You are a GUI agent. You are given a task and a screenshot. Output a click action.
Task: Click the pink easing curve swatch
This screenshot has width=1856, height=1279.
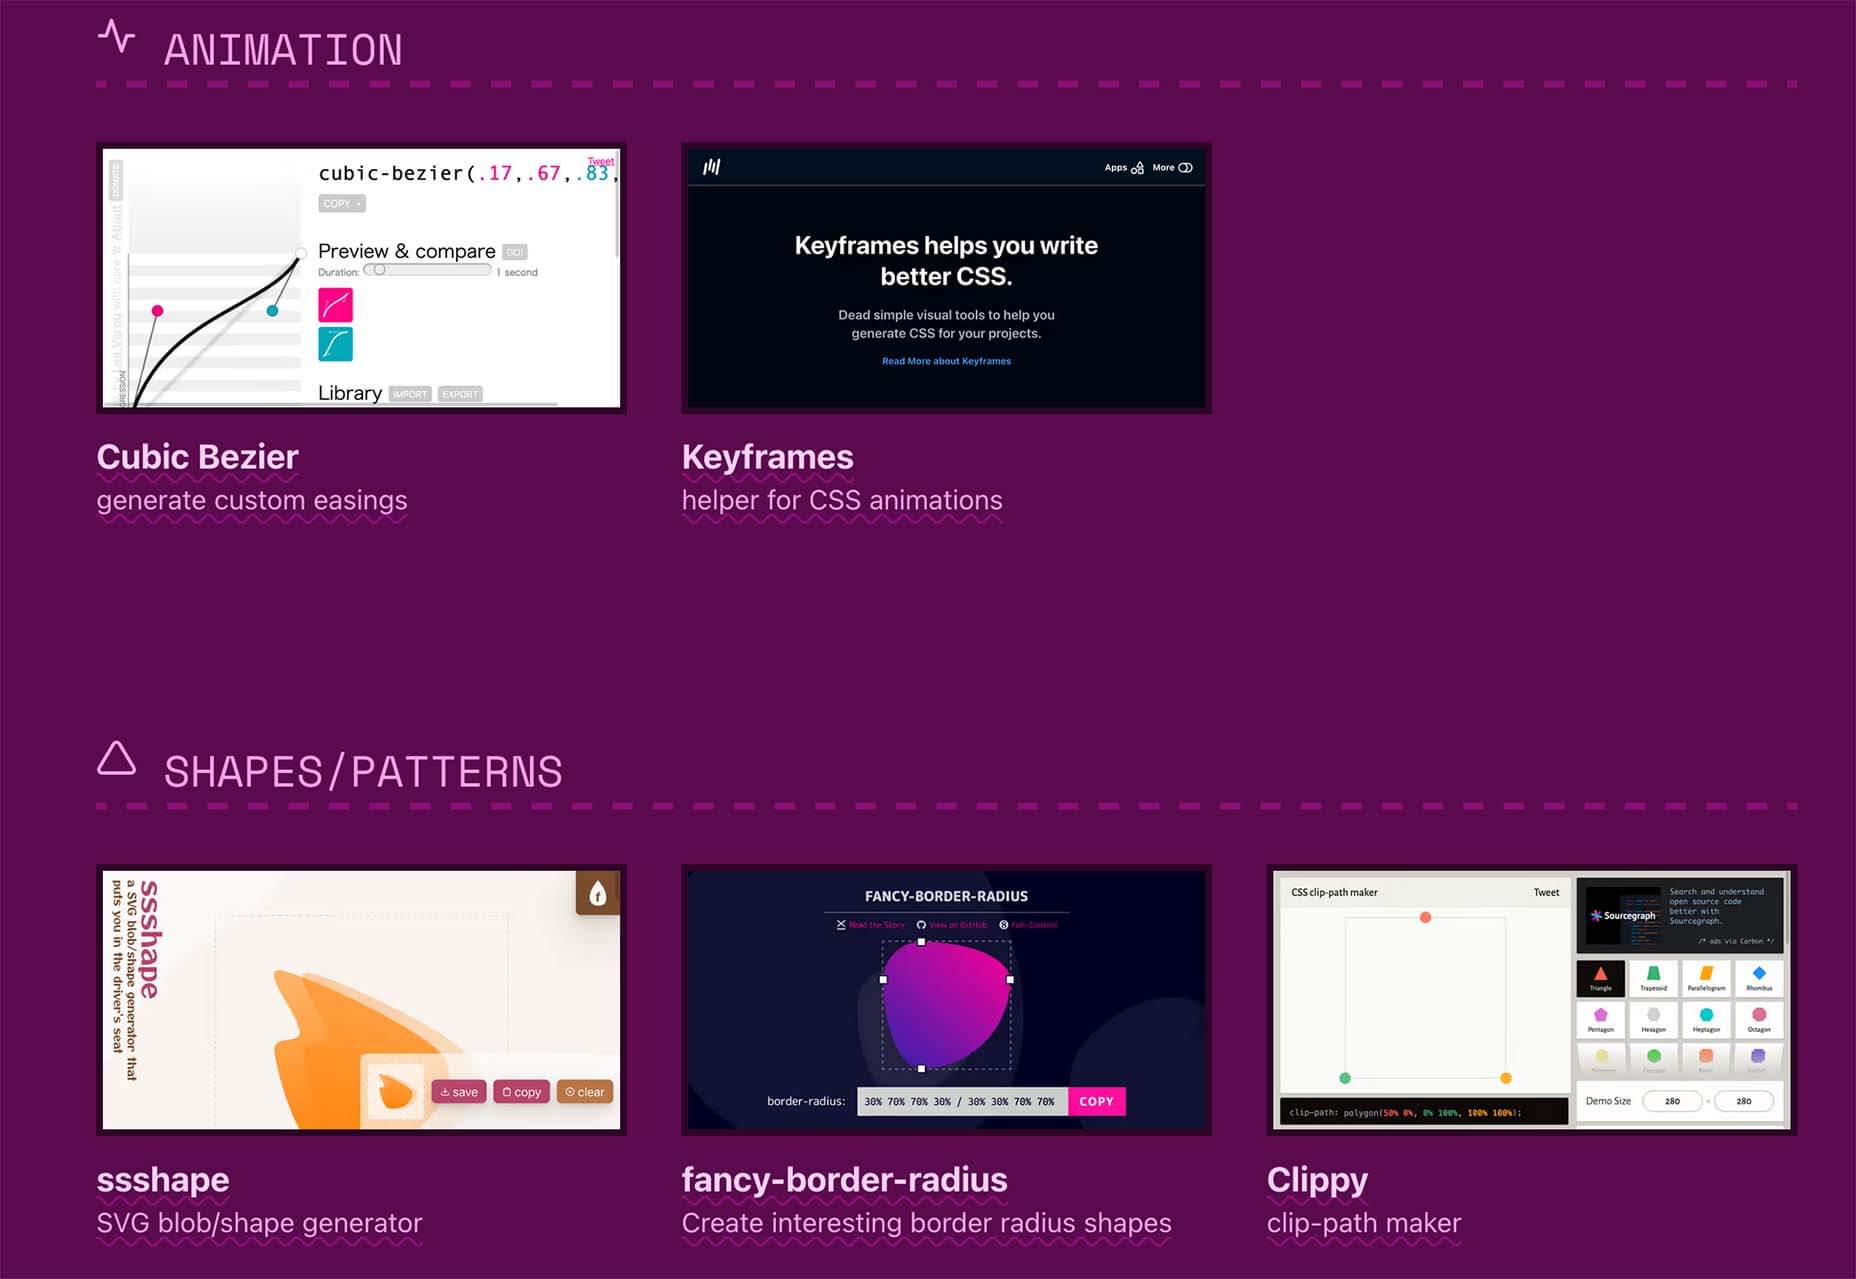(x=335, y=305)
